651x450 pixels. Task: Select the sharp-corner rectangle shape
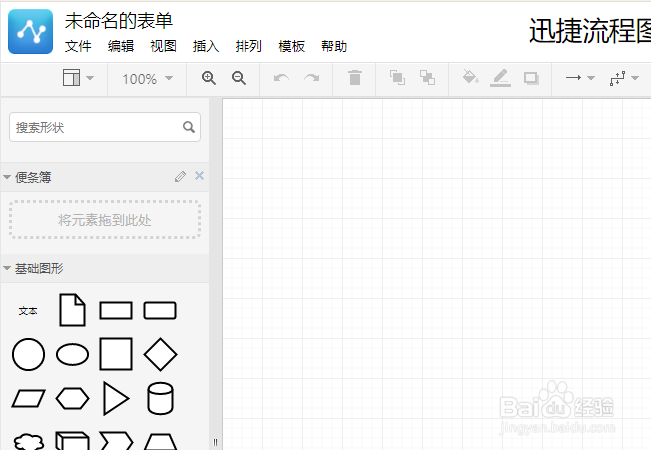tap(116, 310)
